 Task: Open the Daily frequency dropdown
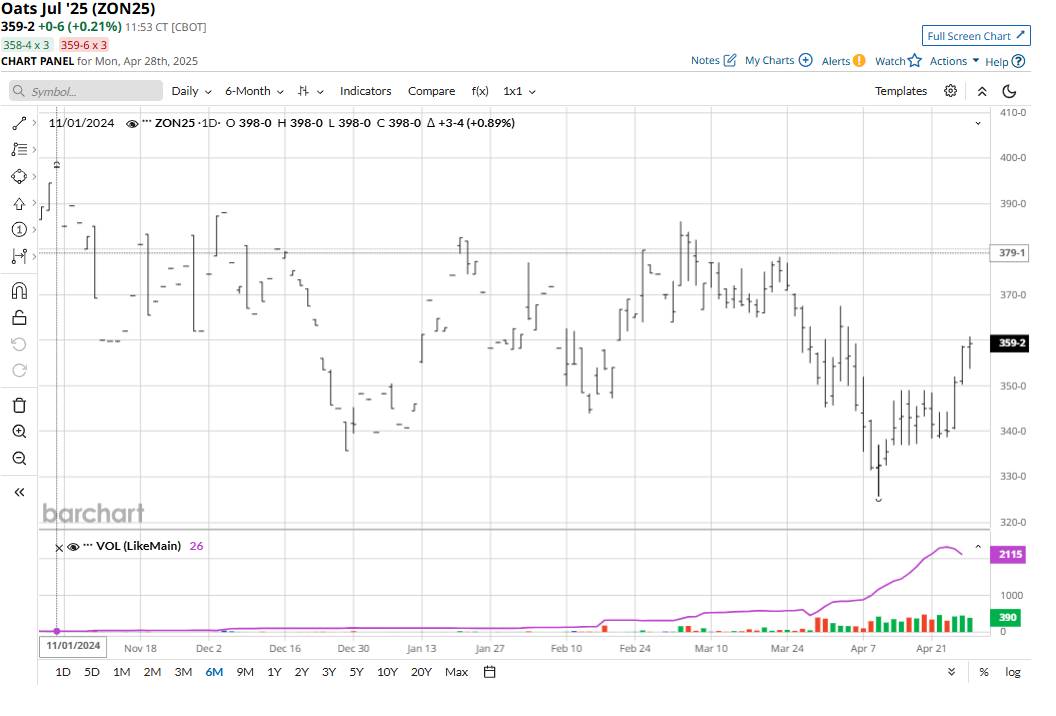click(191, 91)
